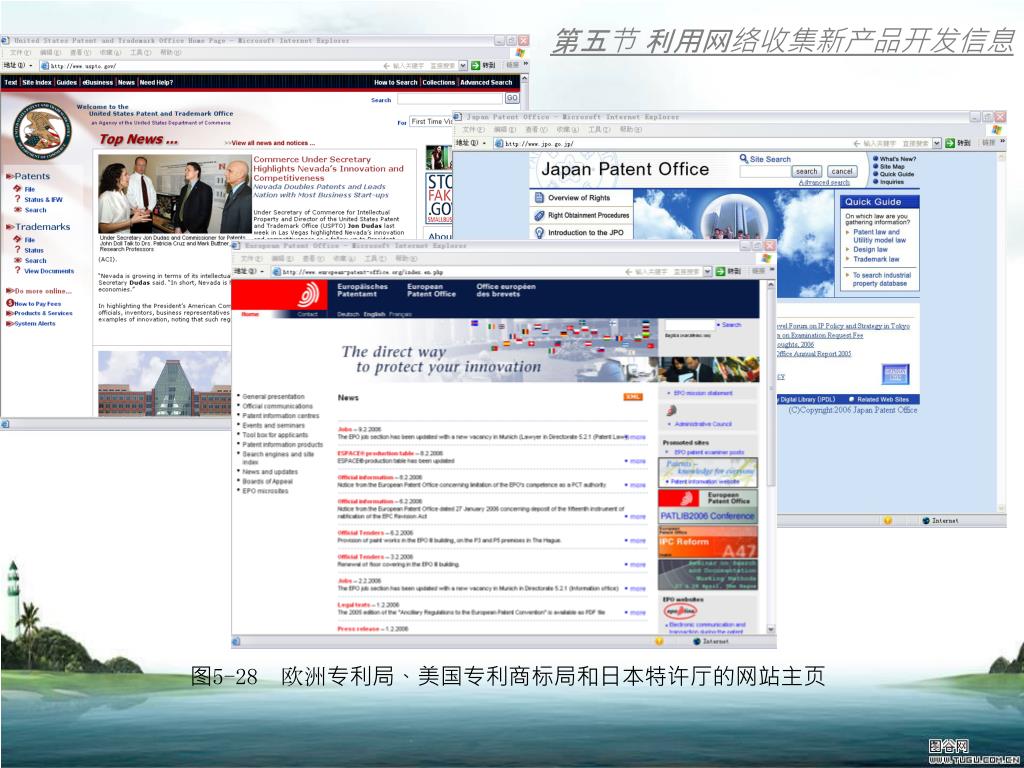Click the IPC Reform banner on EPO page
The height and width of the screenshot is (768, 1024).
point(707,541)
